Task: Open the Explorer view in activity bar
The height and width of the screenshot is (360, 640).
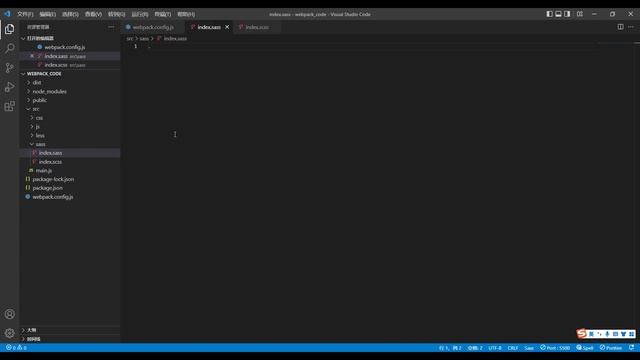Action: click(9, 29)
